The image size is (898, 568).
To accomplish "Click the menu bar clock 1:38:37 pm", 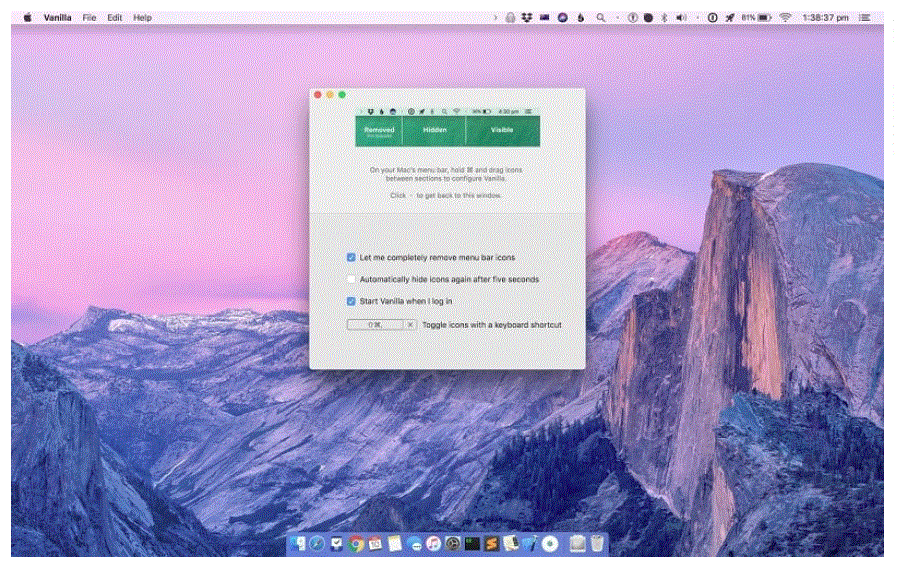I will click(x=825, y=18).
